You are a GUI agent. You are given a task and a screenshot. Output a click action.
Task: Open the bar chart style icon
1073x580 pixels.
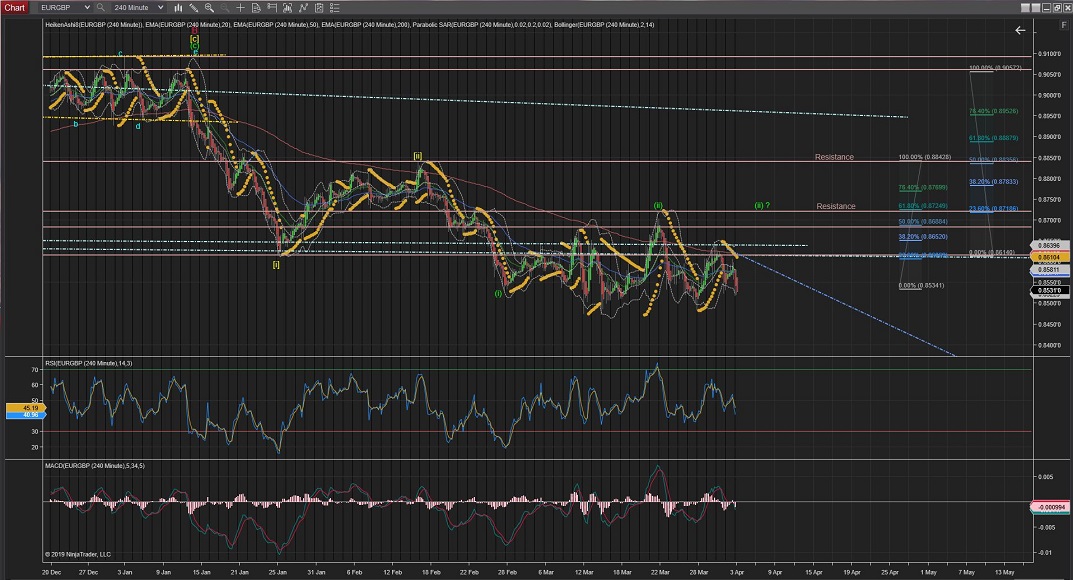pos(178,8)
